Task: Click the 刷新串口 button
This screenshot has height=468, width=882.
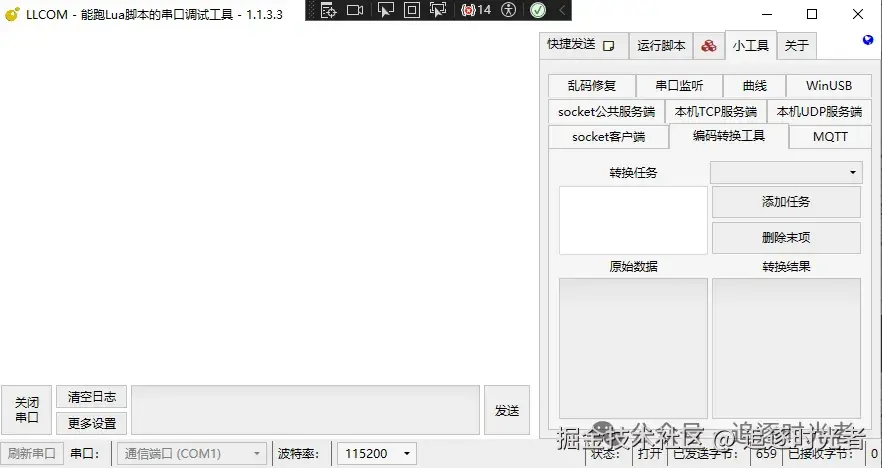Action: point(32,453)
